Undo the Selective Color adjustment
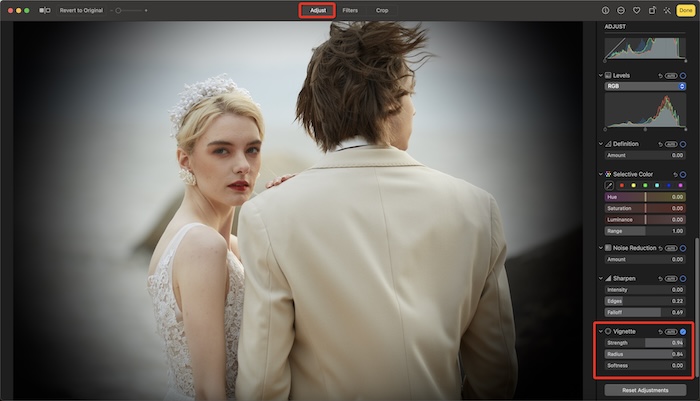700x401 pixels. click(675, 175)
